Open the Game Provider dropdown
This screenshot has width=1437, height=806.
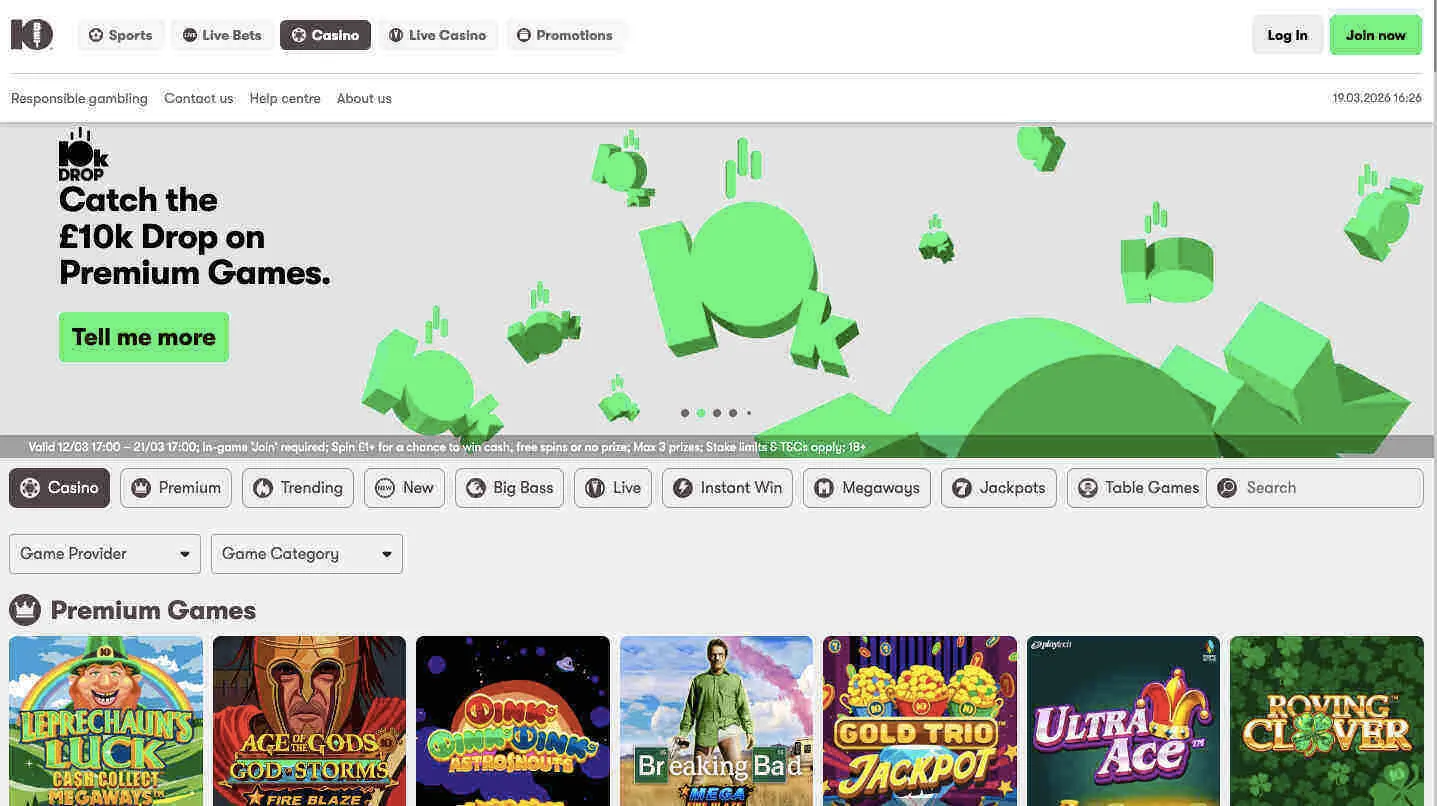(104, 553)
